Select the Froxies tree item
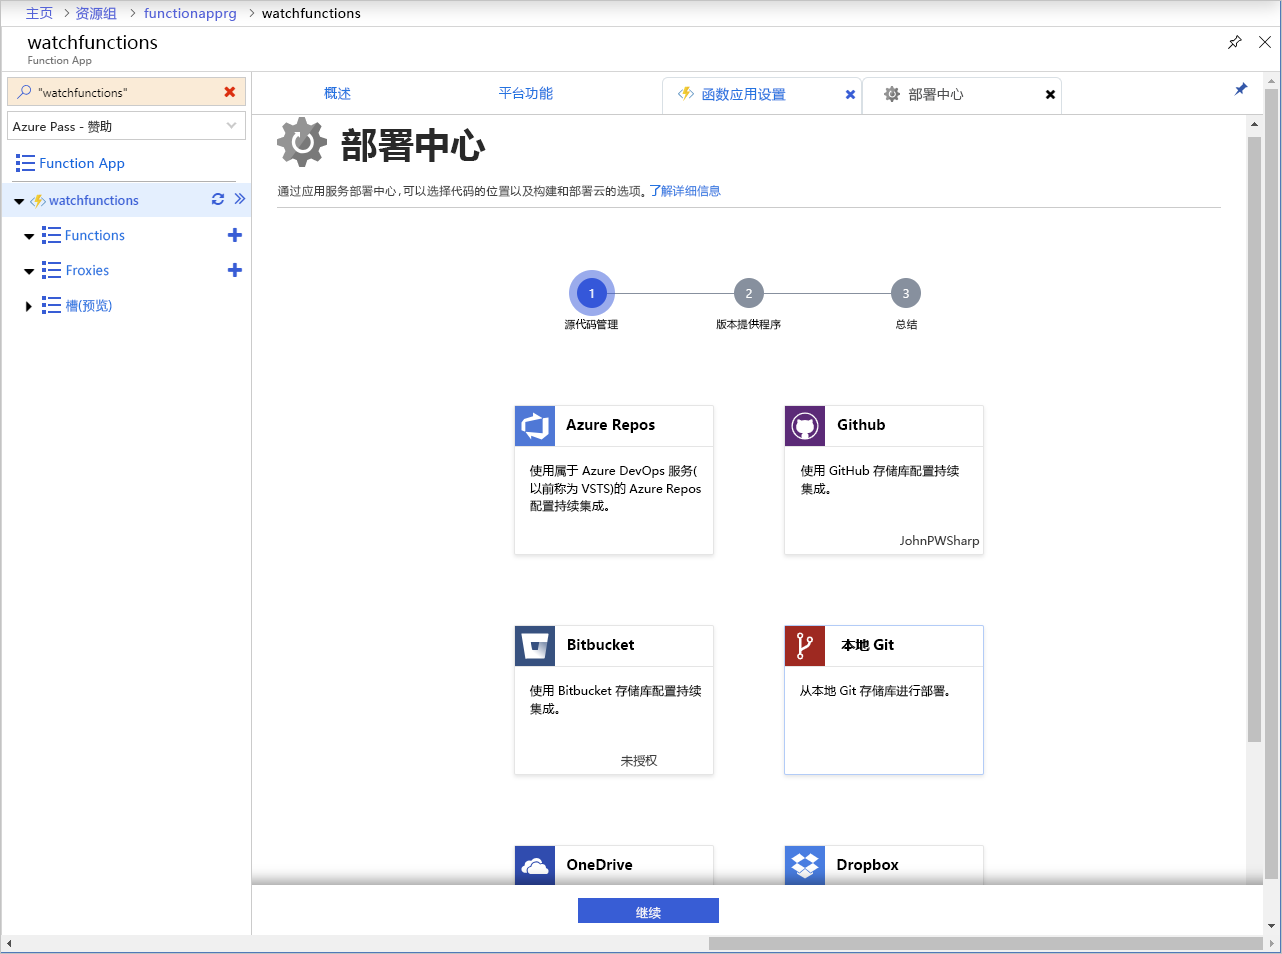1282x954 pixels. 87,270
